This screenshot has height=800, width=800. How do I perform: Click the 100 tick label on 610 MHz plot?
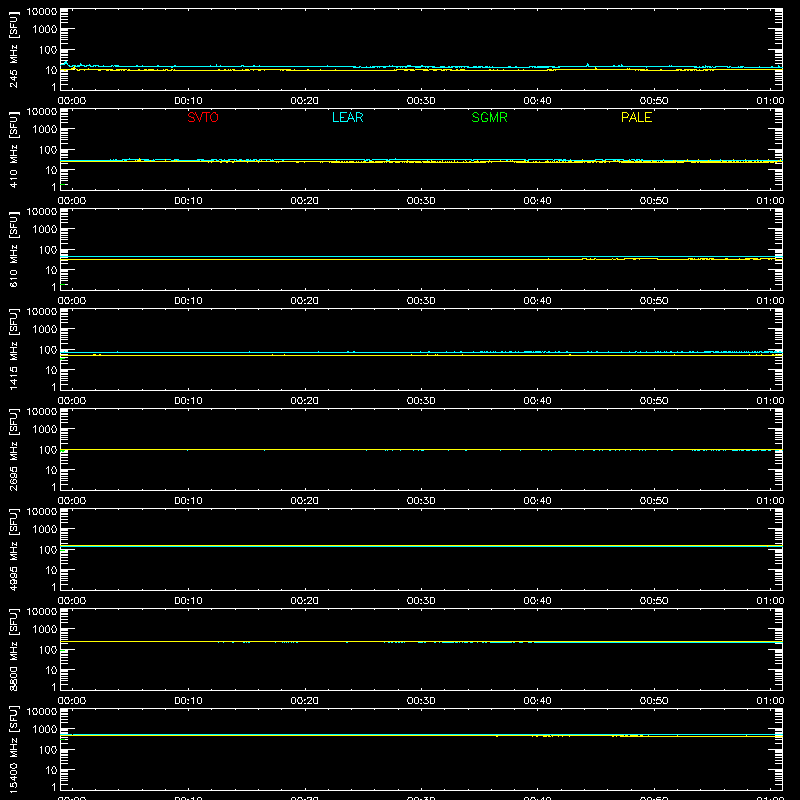click(48, 250)
